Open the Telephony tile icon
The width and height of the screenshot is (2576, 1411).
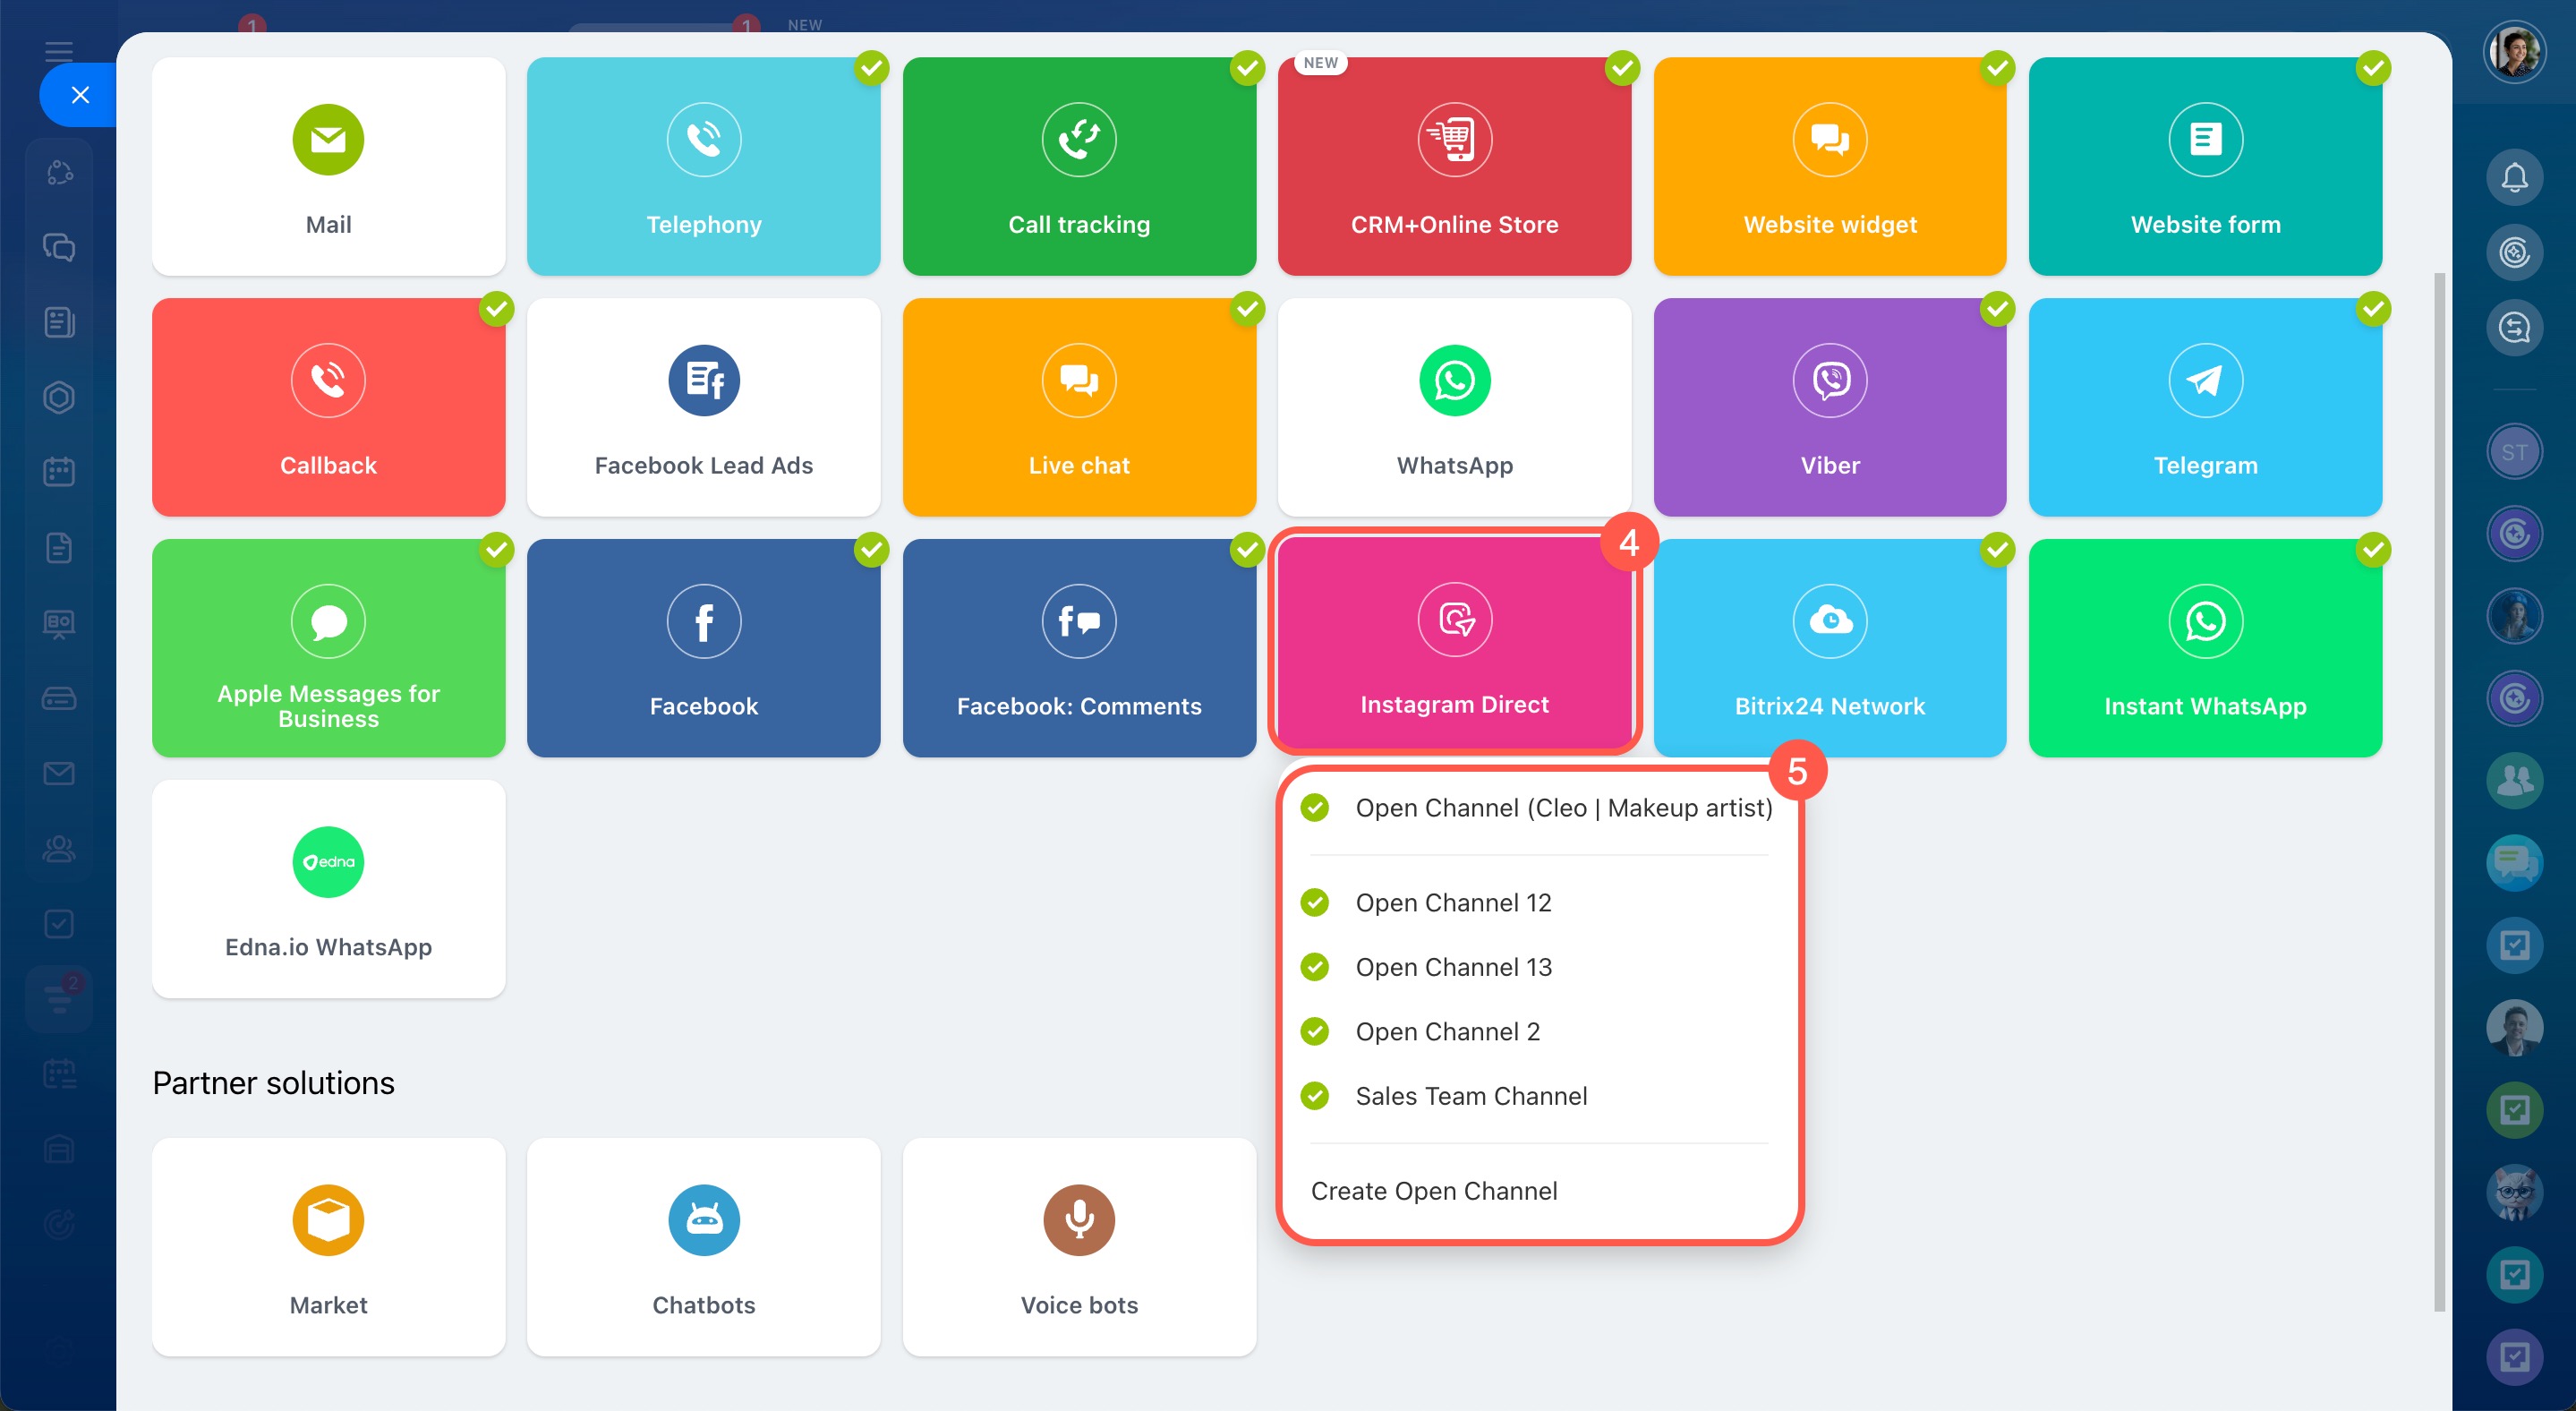click(703, 140)
